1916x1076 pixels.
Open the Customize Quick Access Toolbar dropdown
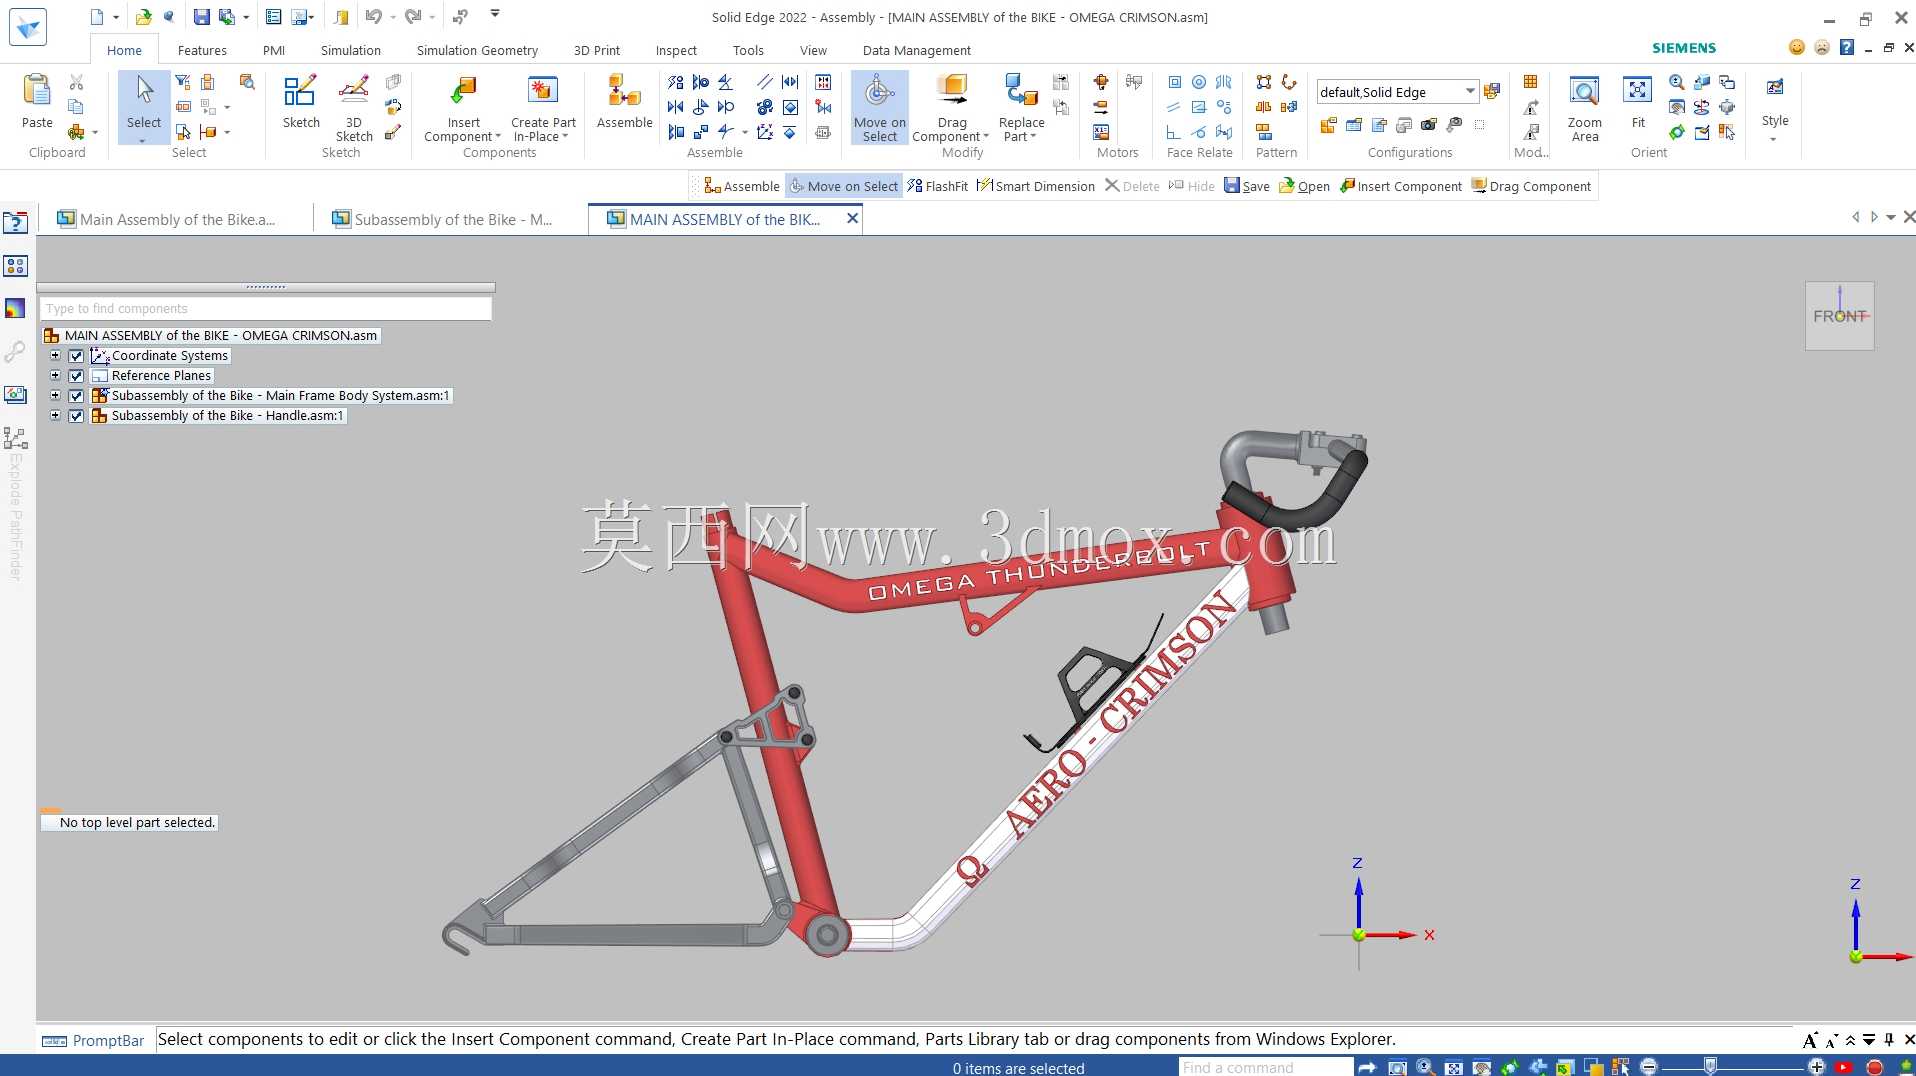pos(495,14)
